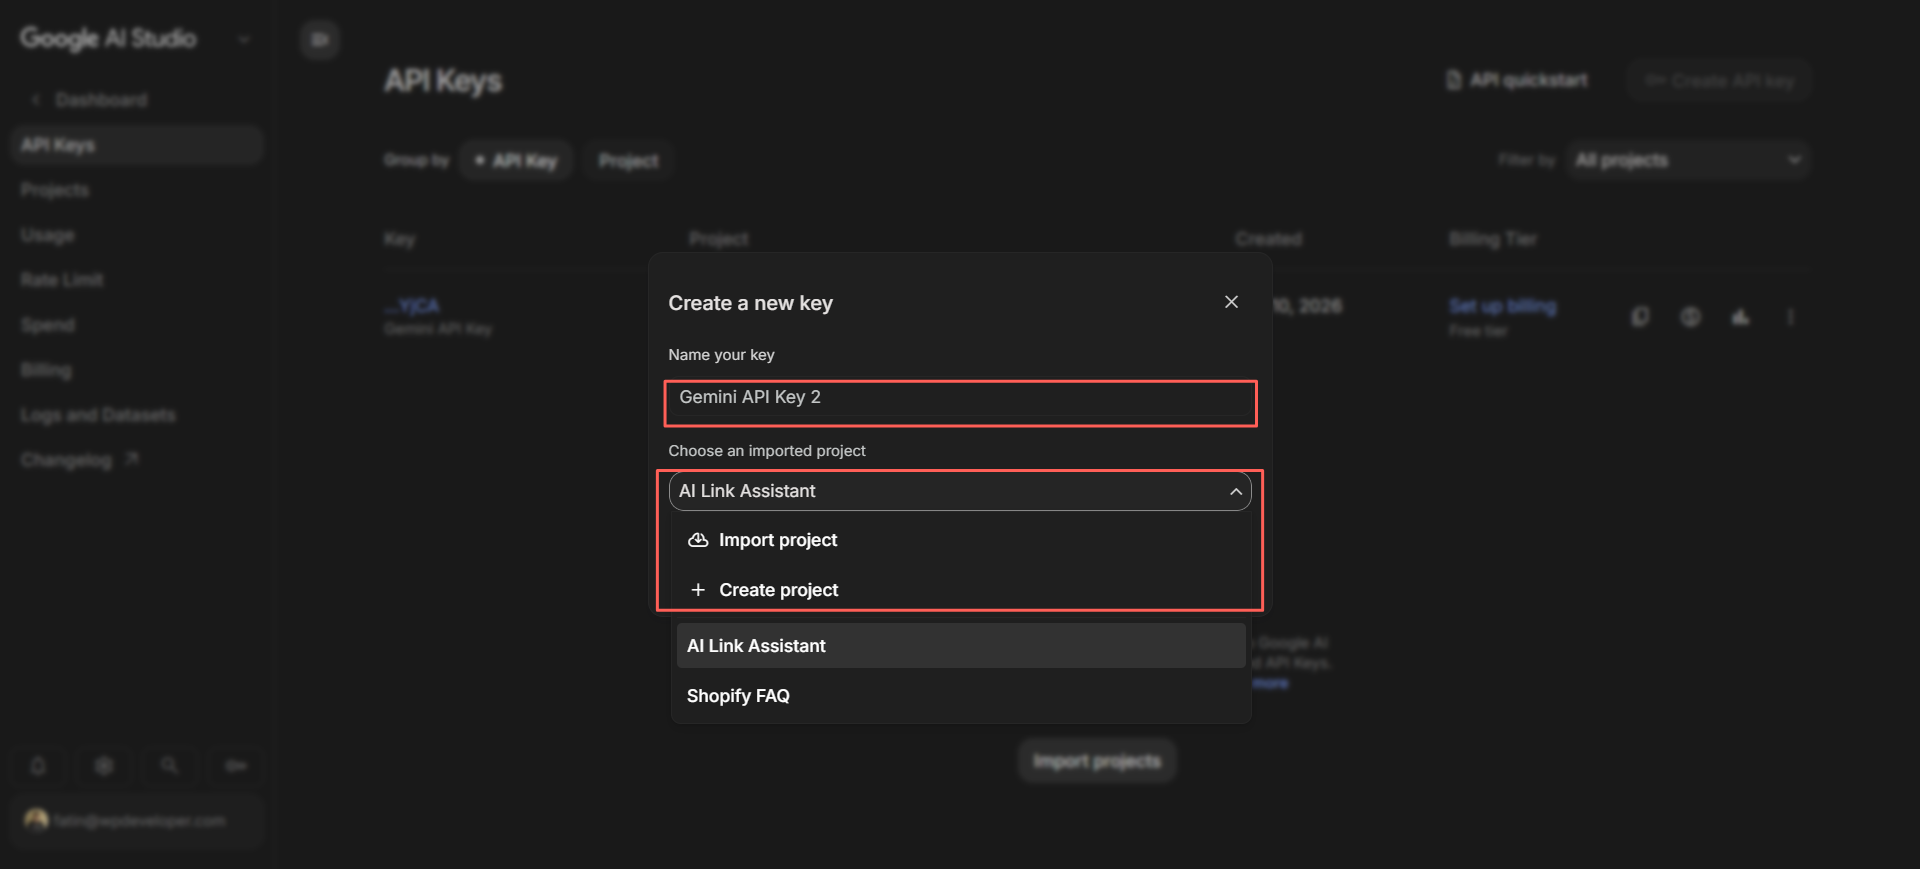1920x869 pixels.
Task: Click the plus icon beside Create project
Action: [x=698, y=590]
